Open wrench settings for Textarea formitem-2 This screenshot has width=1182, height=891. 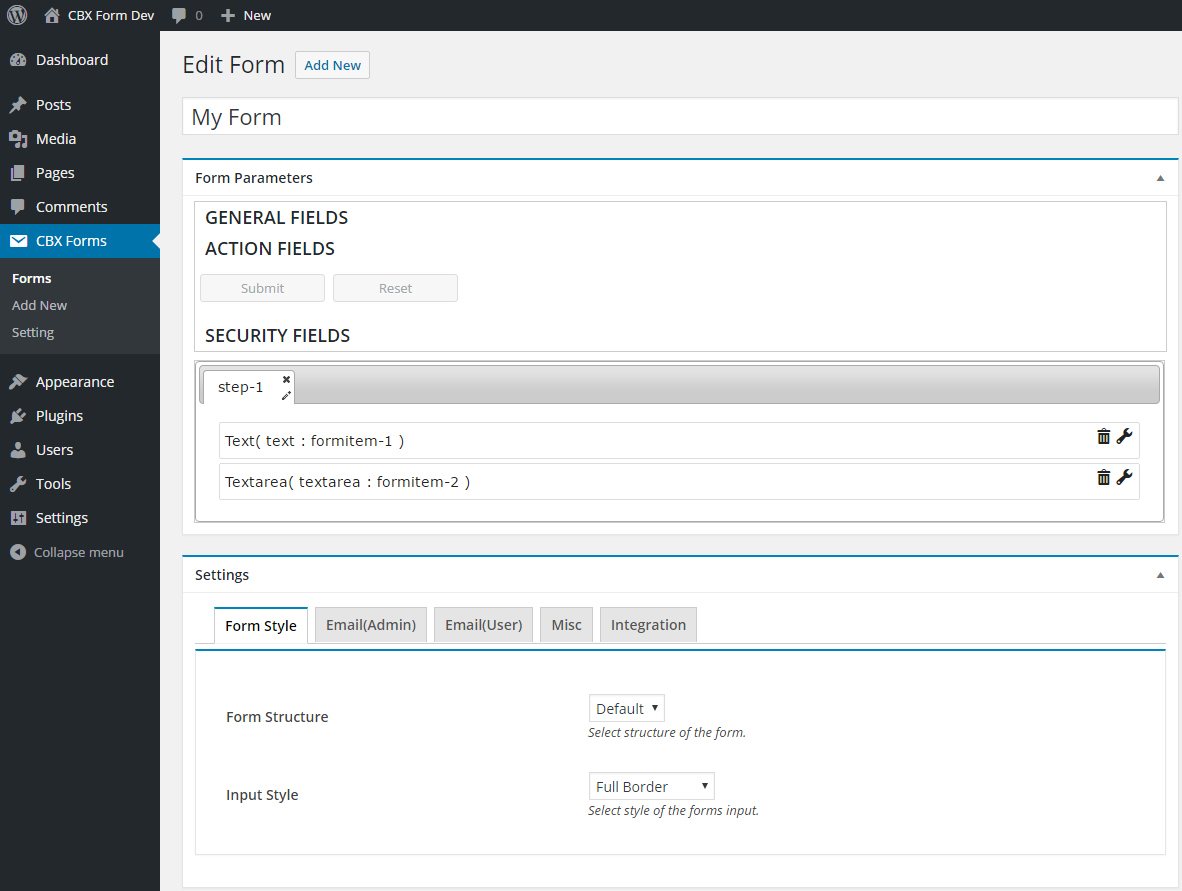pyautogui.click(x=1124, y=477)
